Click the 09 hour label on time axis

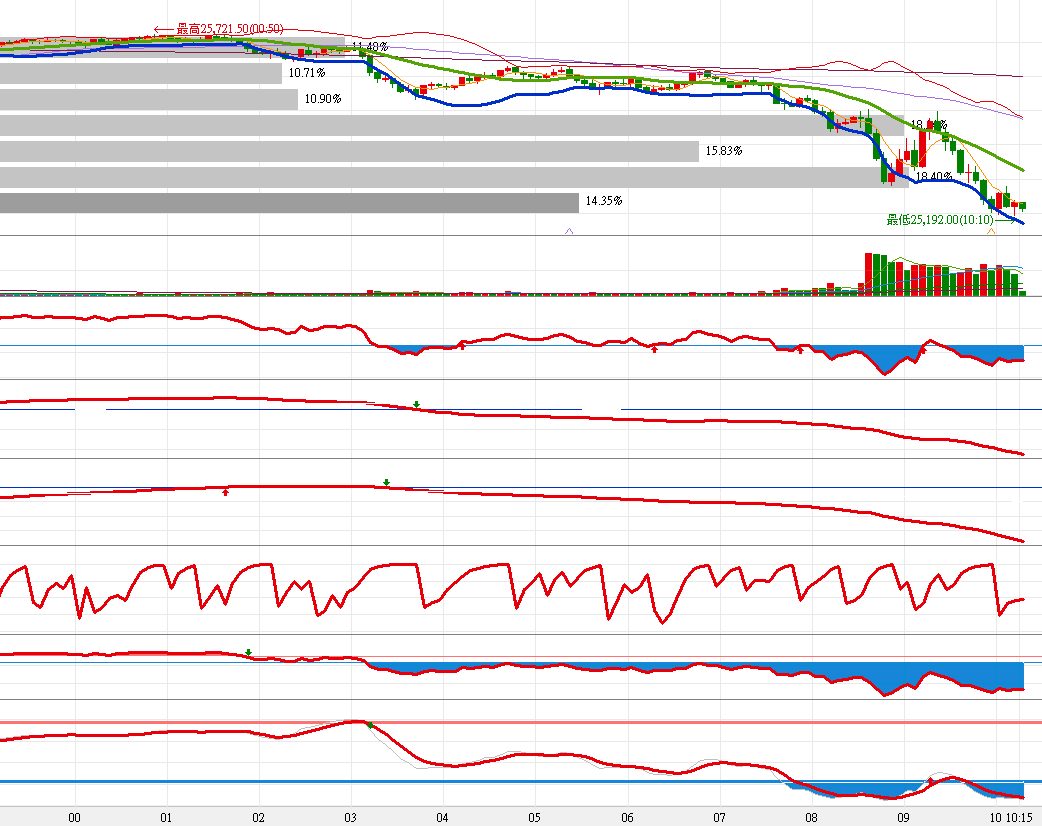[903, 818]
